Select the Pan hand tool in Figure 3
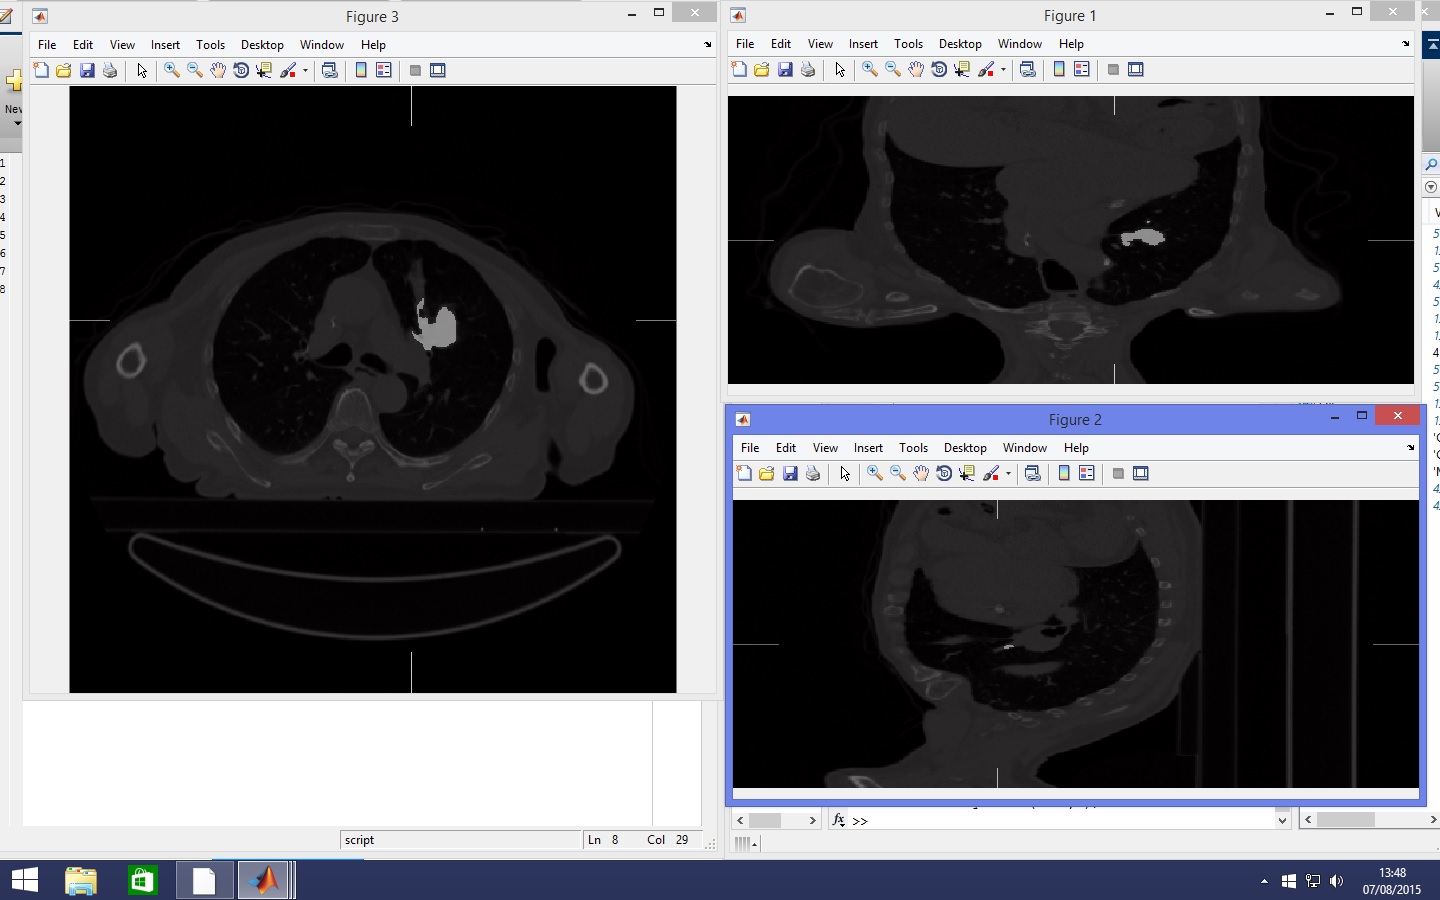 (218, 70)
